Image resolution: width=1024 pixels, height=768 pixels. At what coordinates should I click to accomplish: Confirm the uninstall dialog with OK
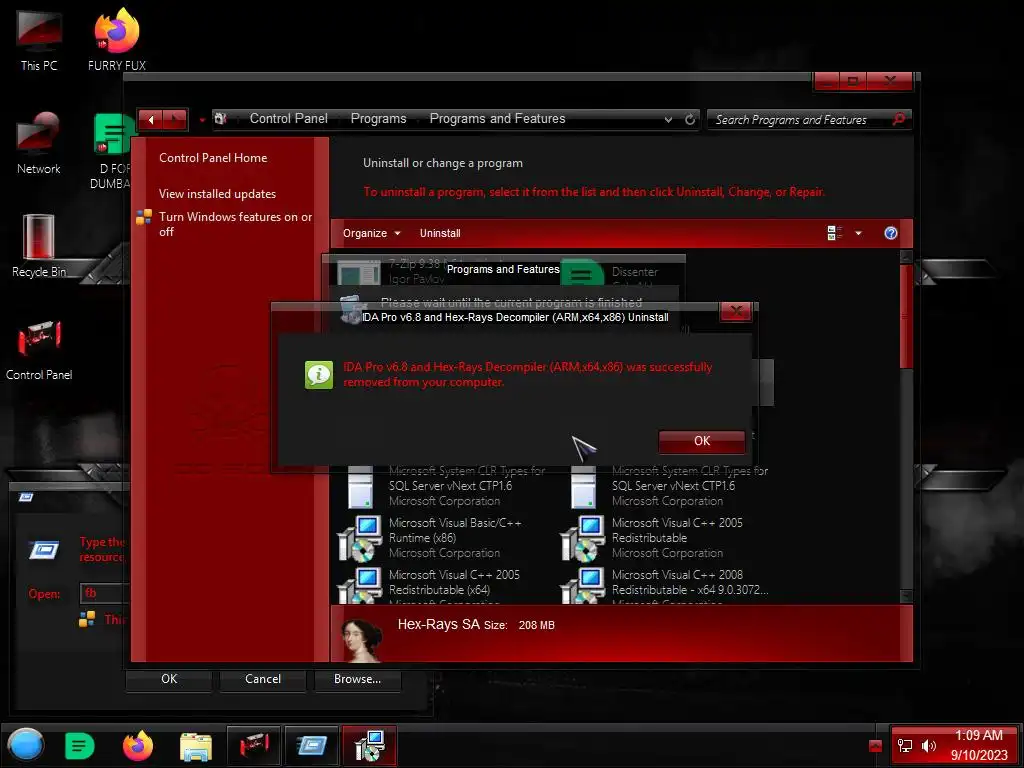tap(701, 441)
